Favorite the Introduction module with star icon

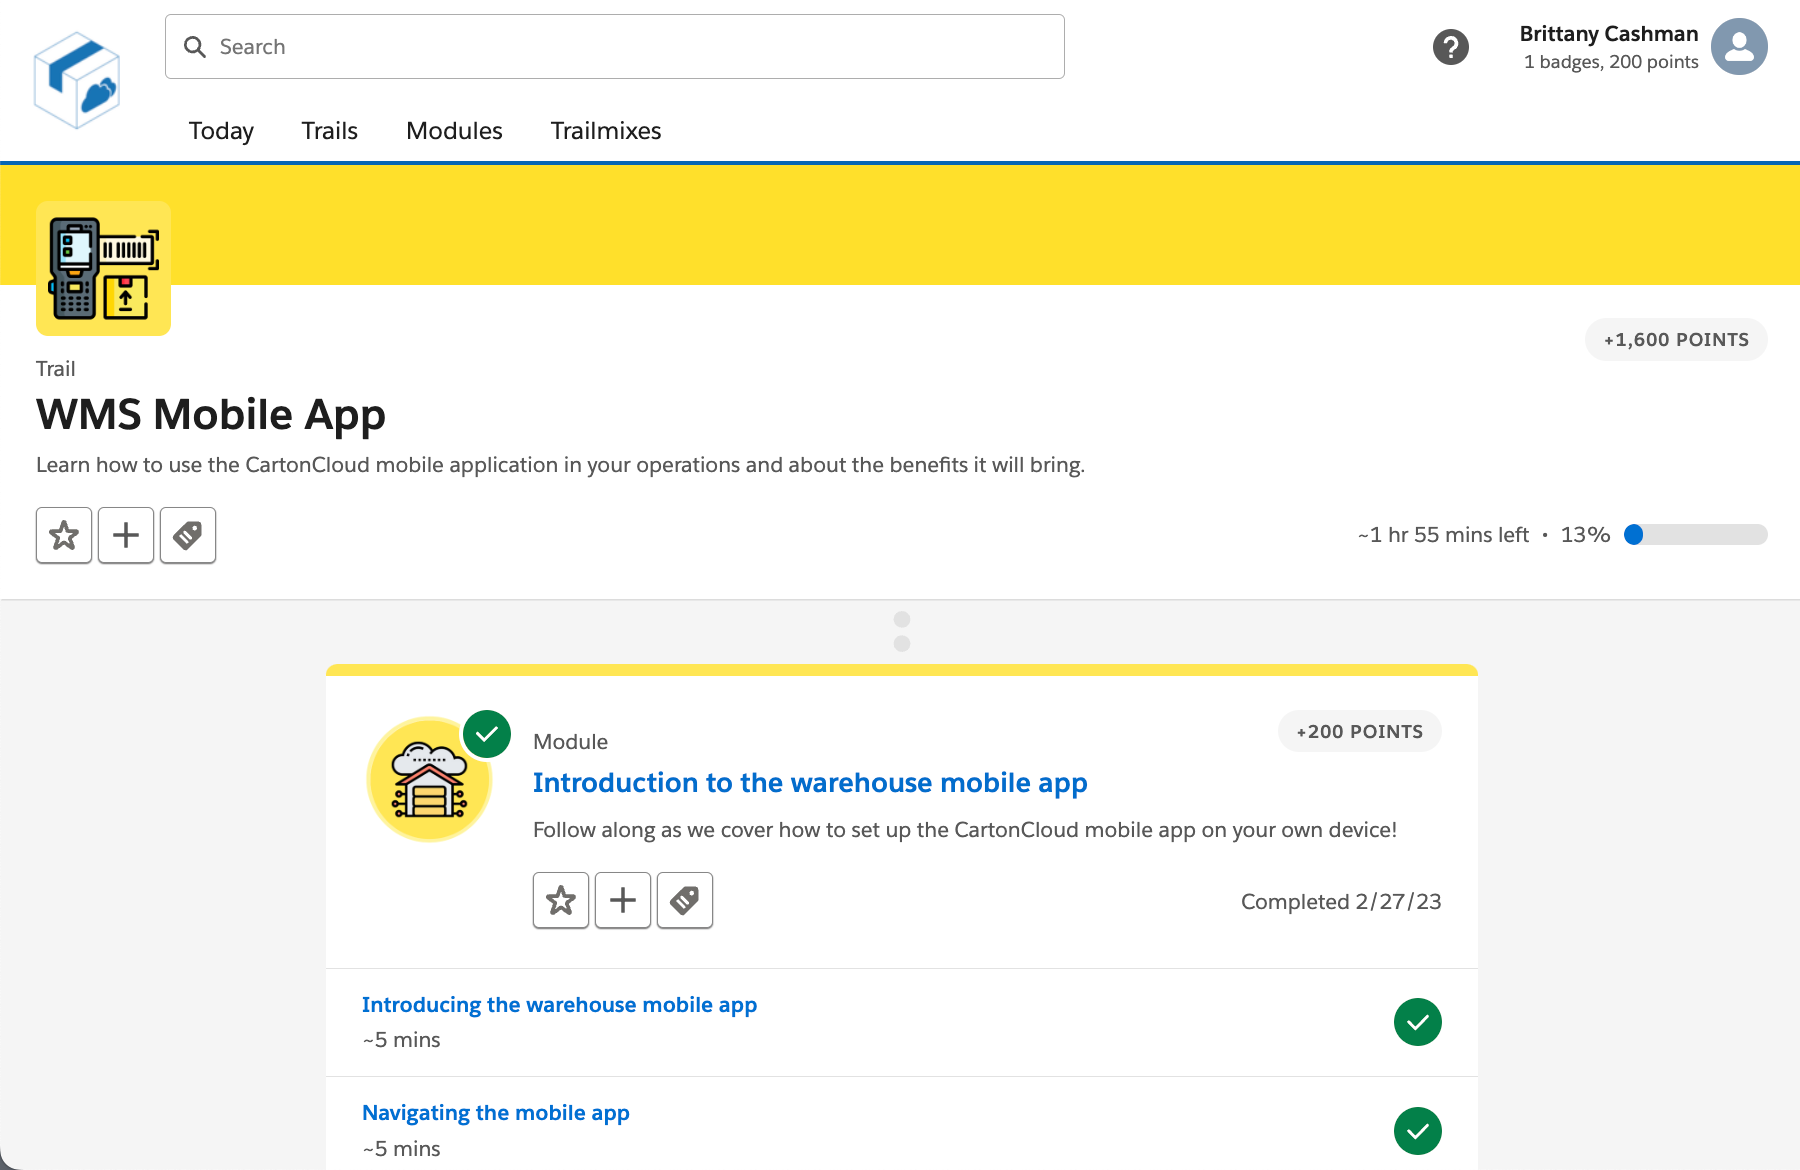tap(561, 900)
